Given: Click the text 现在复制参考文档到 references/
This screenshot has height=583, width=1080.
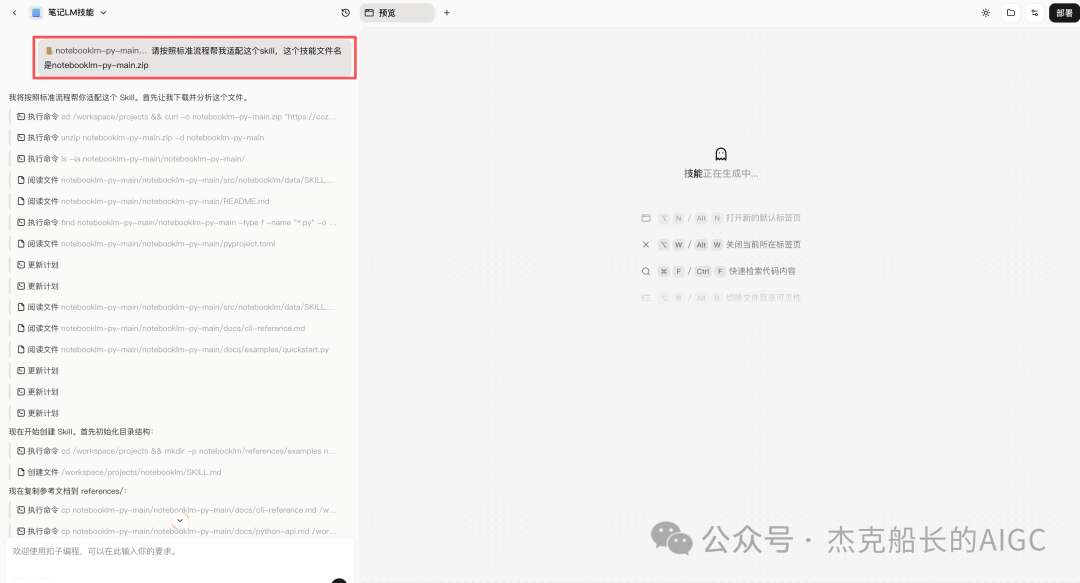Looking at the screenshot, I should pos(68,491).
